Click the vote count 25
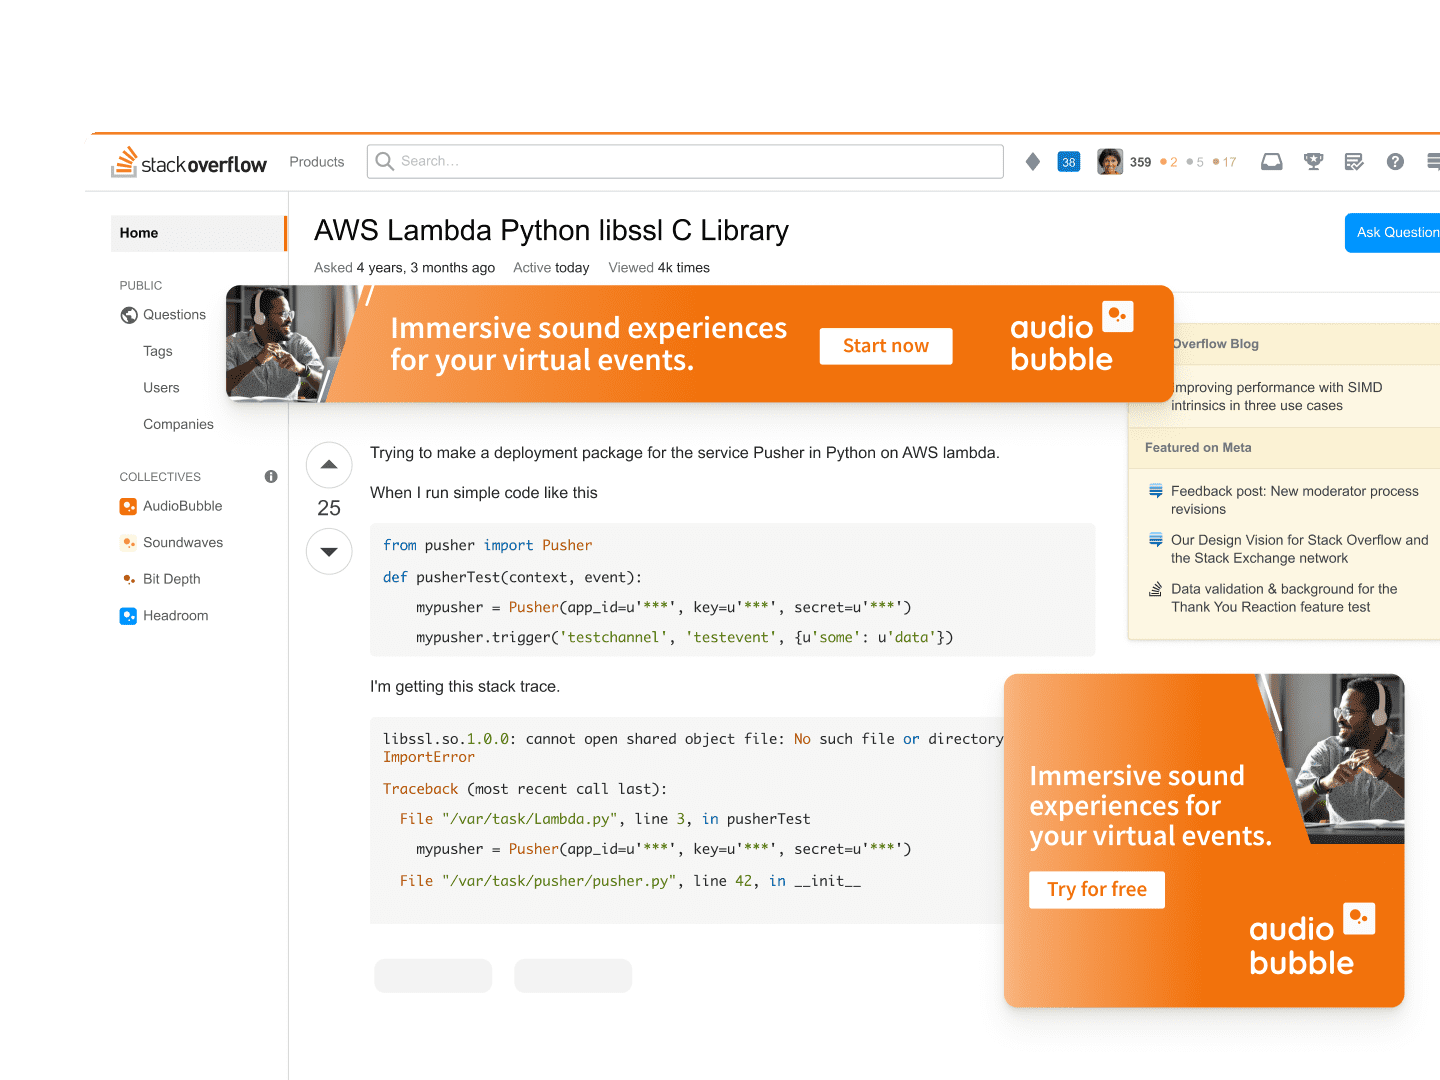1440x1080 pixels. pos(329,508)
